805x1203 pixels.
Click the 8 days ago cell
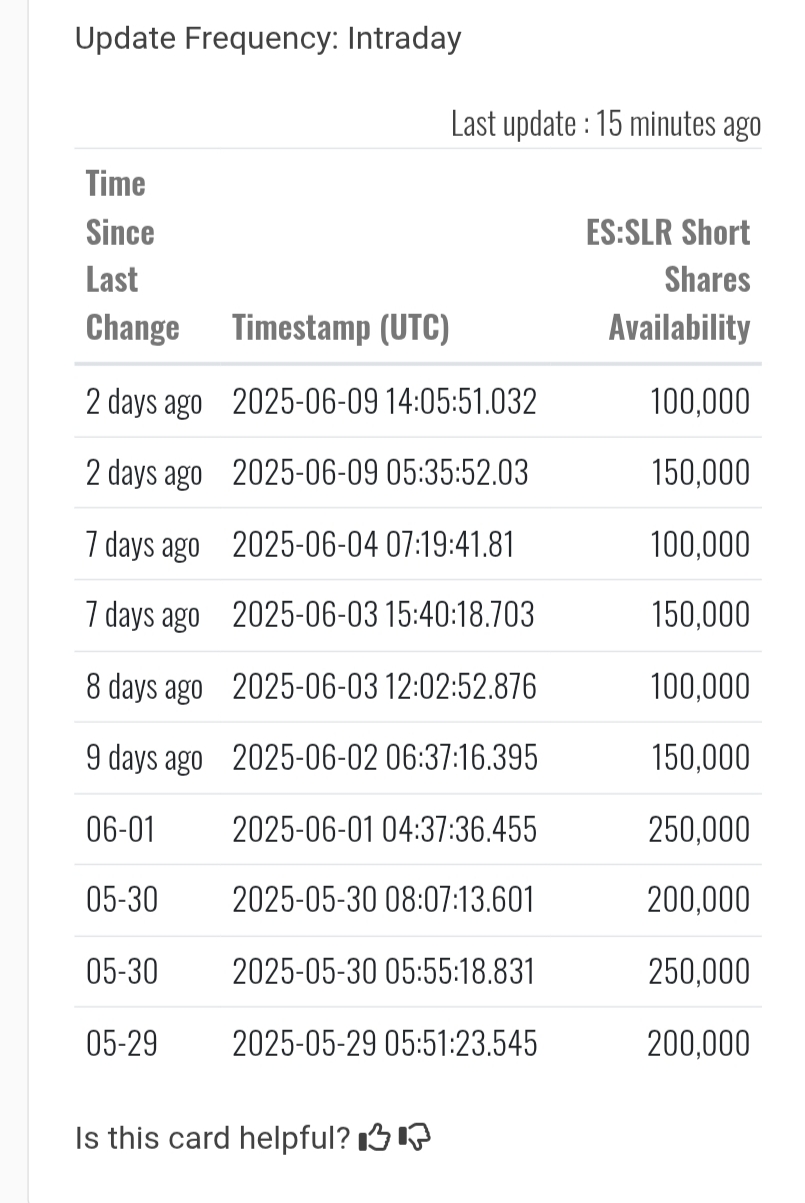pyautogui.click(x=144, y=687)
